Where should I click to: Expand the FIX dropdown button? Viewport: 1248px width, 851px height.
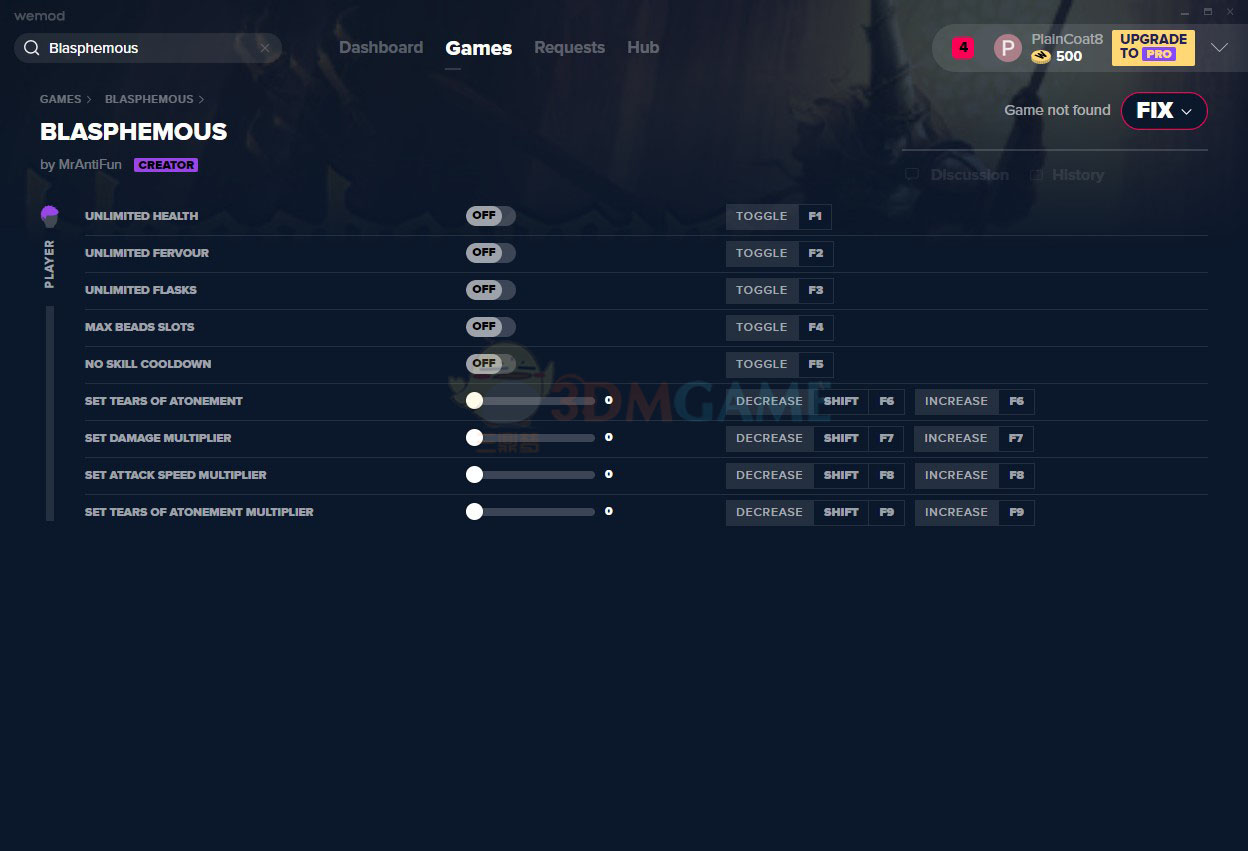(x=1164, y=111)
